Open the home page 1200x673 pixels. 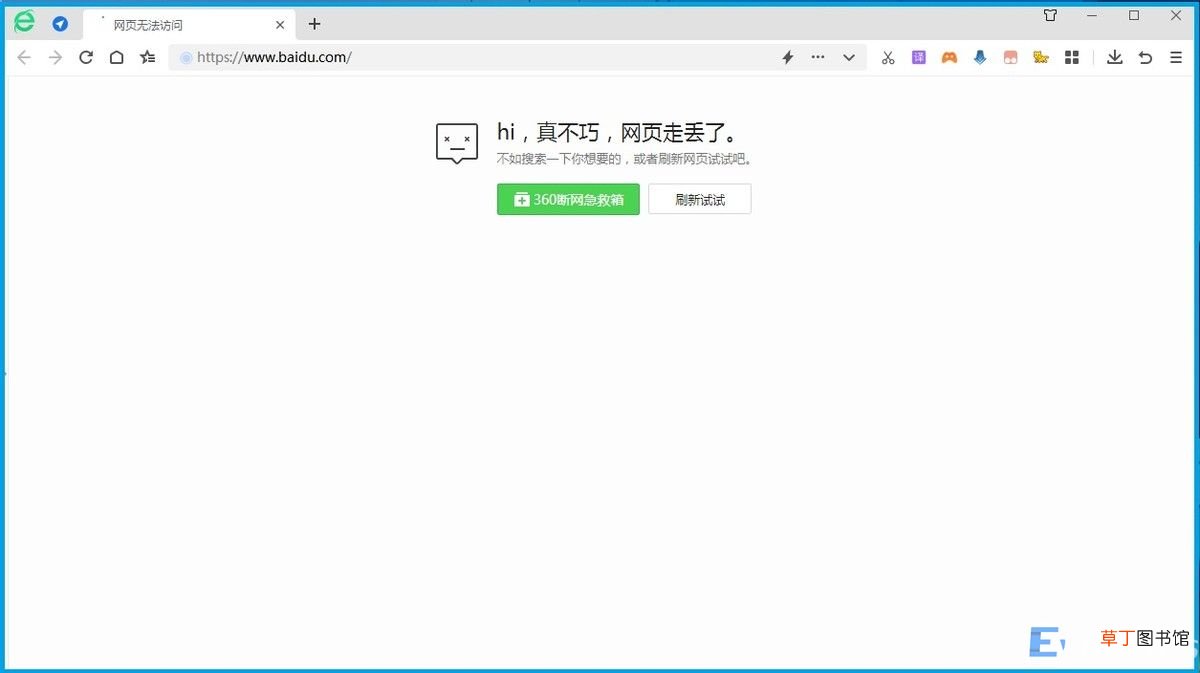[116, 57]
